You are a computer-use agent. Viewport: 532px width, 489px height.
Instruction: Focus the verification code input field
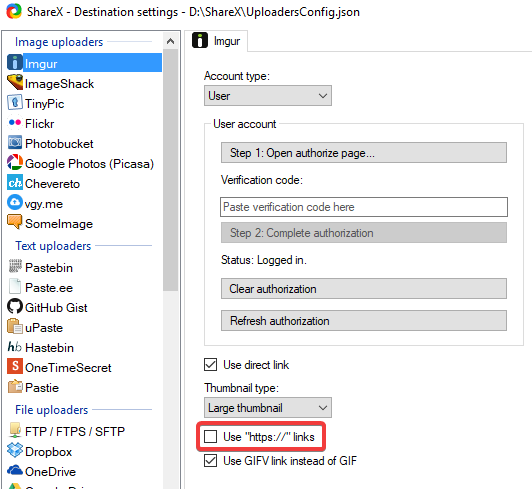364,207
